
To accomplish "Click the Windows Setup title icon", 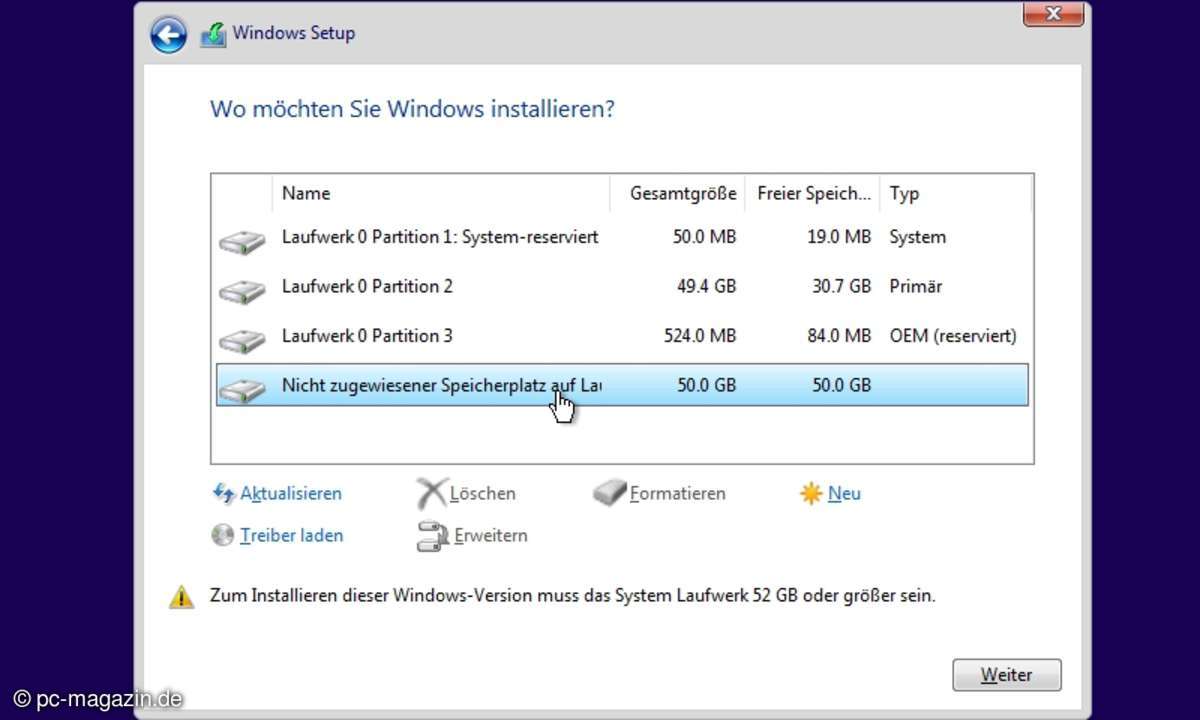I will point(213,34).
